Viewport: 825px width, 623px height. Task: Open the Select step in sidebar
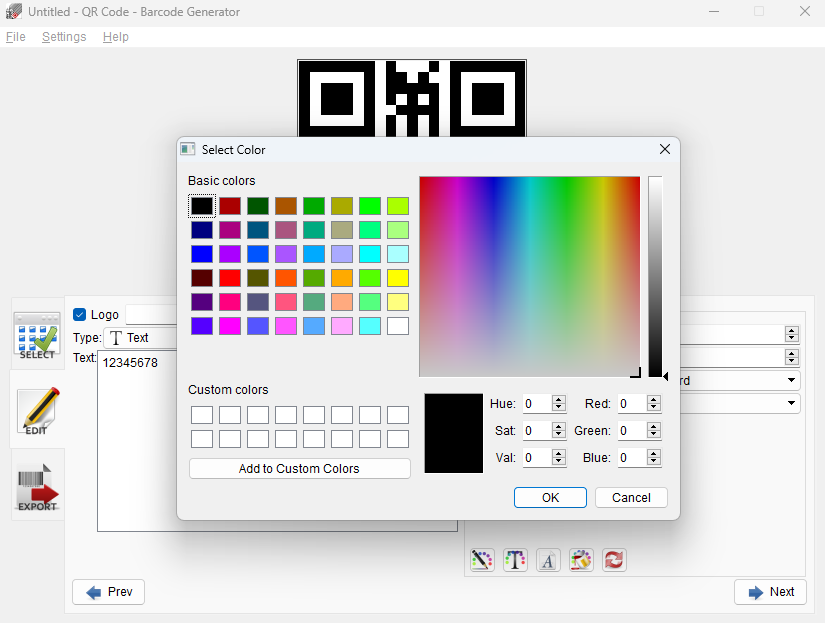pos(37,334)
